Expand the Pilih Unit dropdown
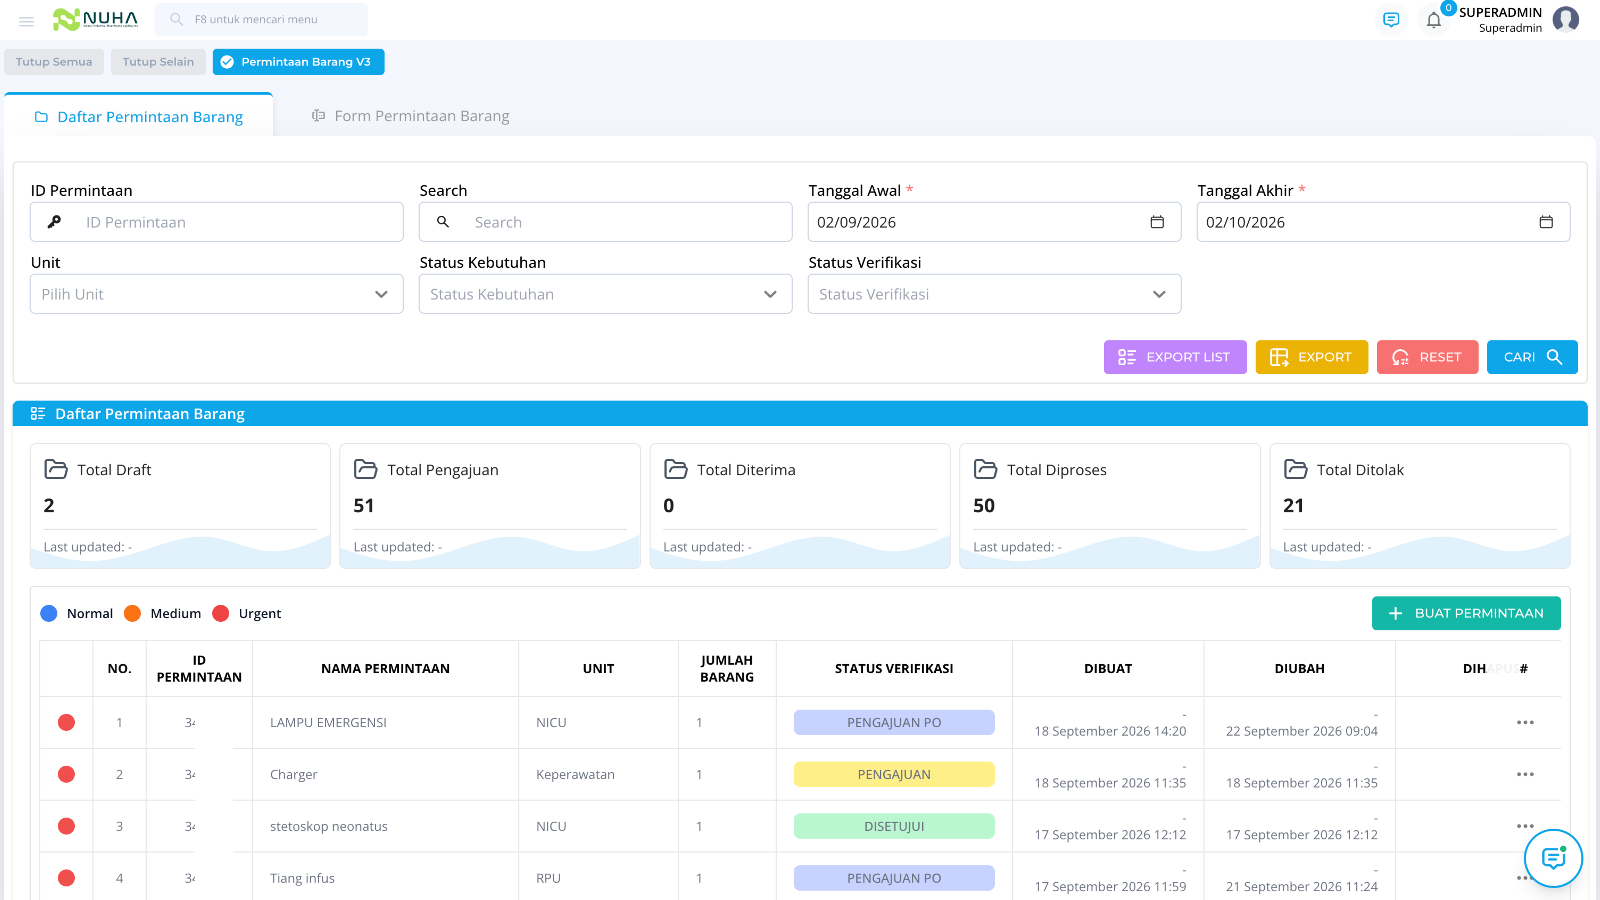The height and width of the screenshot is (900, 1600). (x=217, y=294)
